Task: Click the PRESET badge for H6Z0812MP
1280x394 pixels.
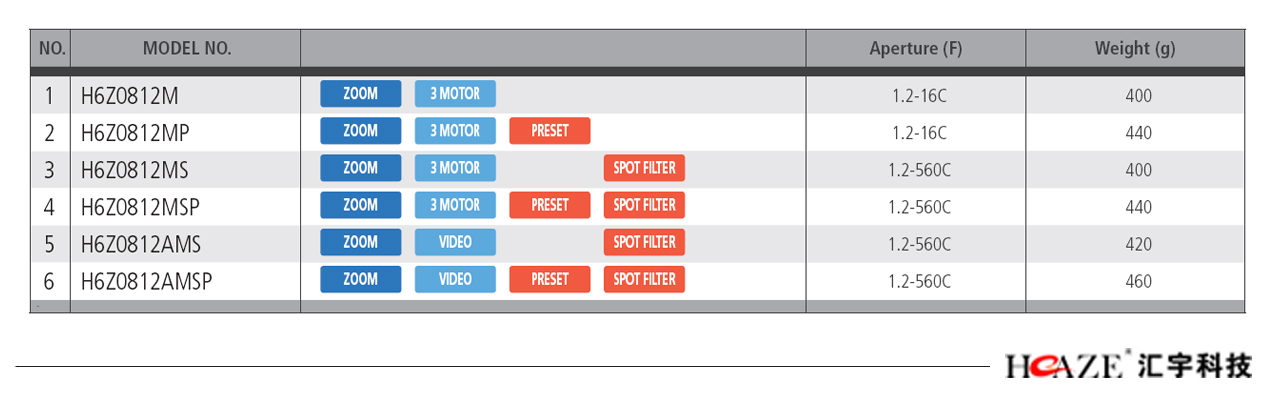Action: (549, 131)
